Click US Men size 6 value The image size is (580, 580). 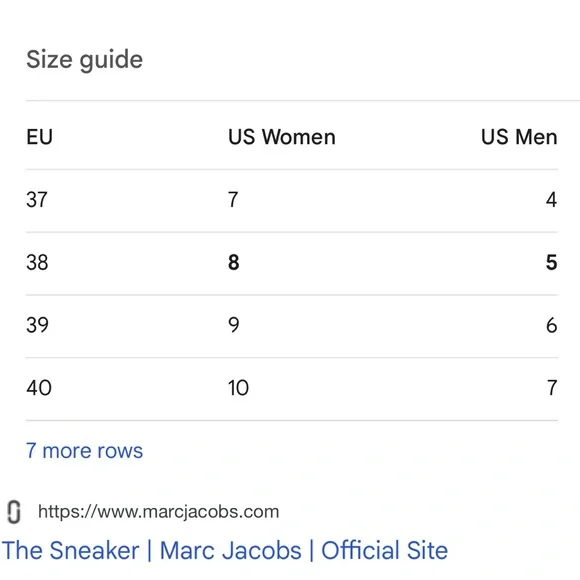552,325
